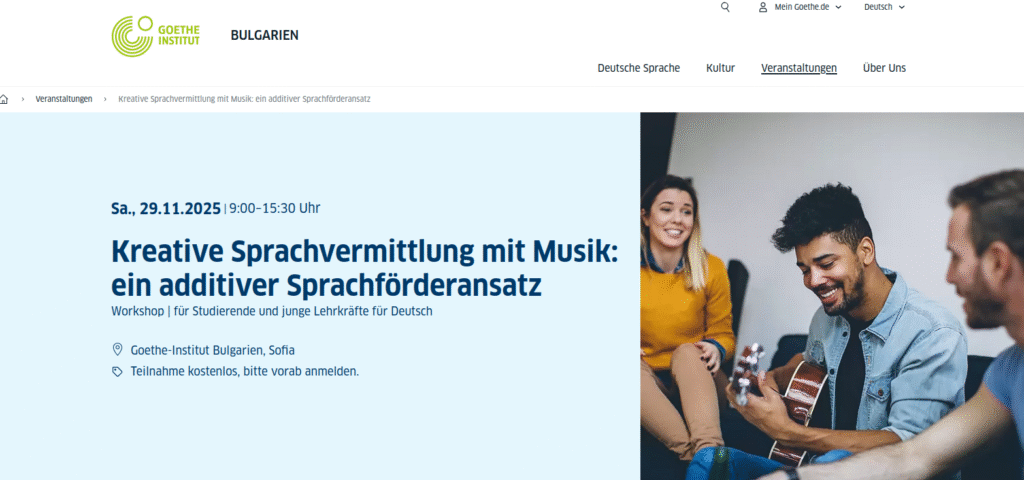
Task: Click the search magnifier icon
Action: tap(725, 7)
